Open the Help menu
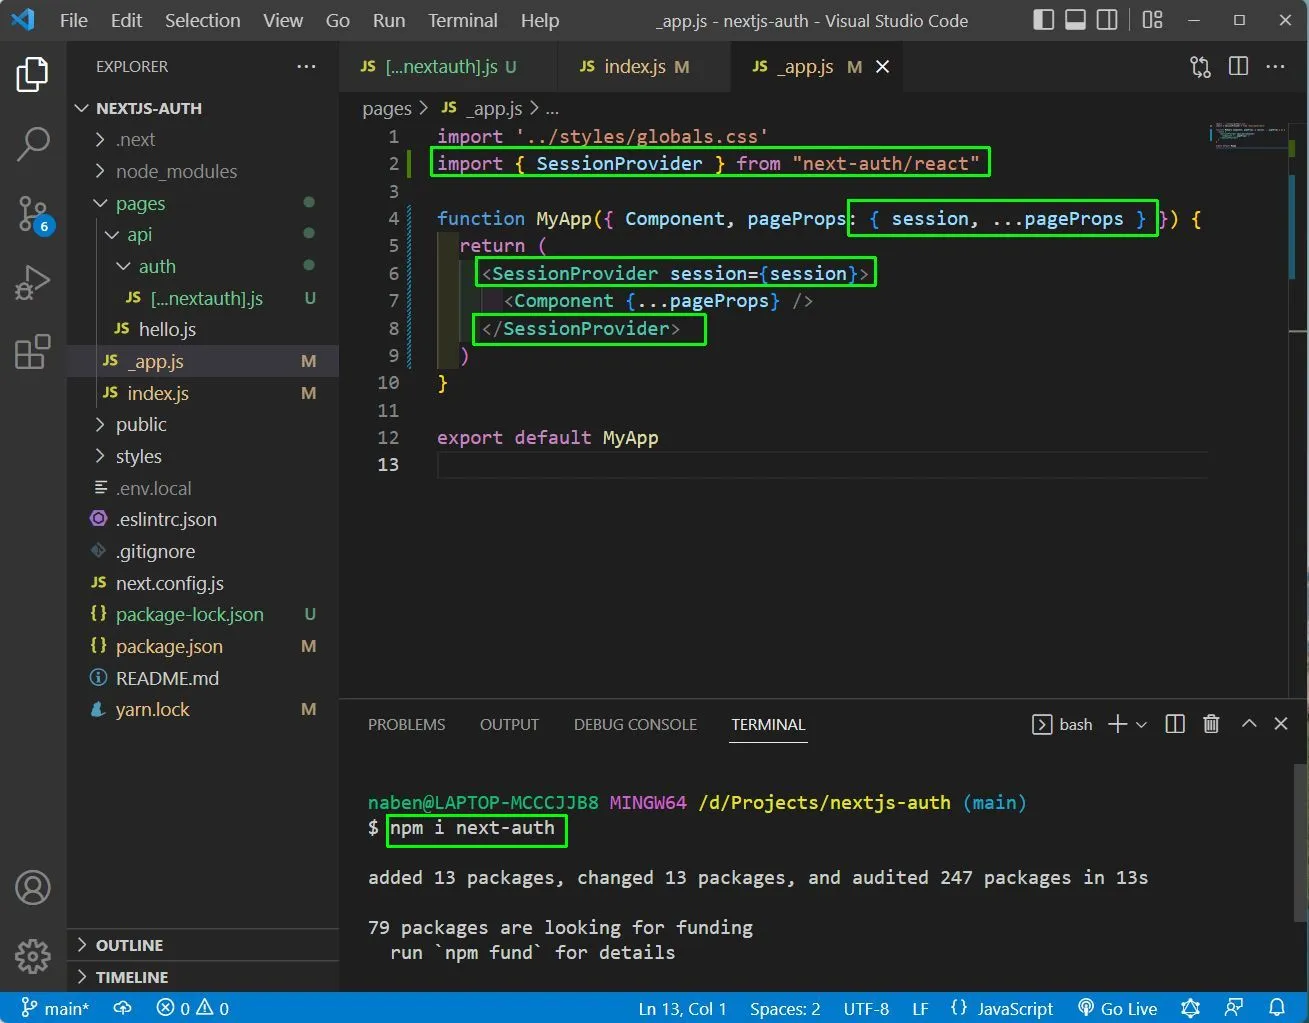Viewport: 1309px width, 1023px height. 540,20
